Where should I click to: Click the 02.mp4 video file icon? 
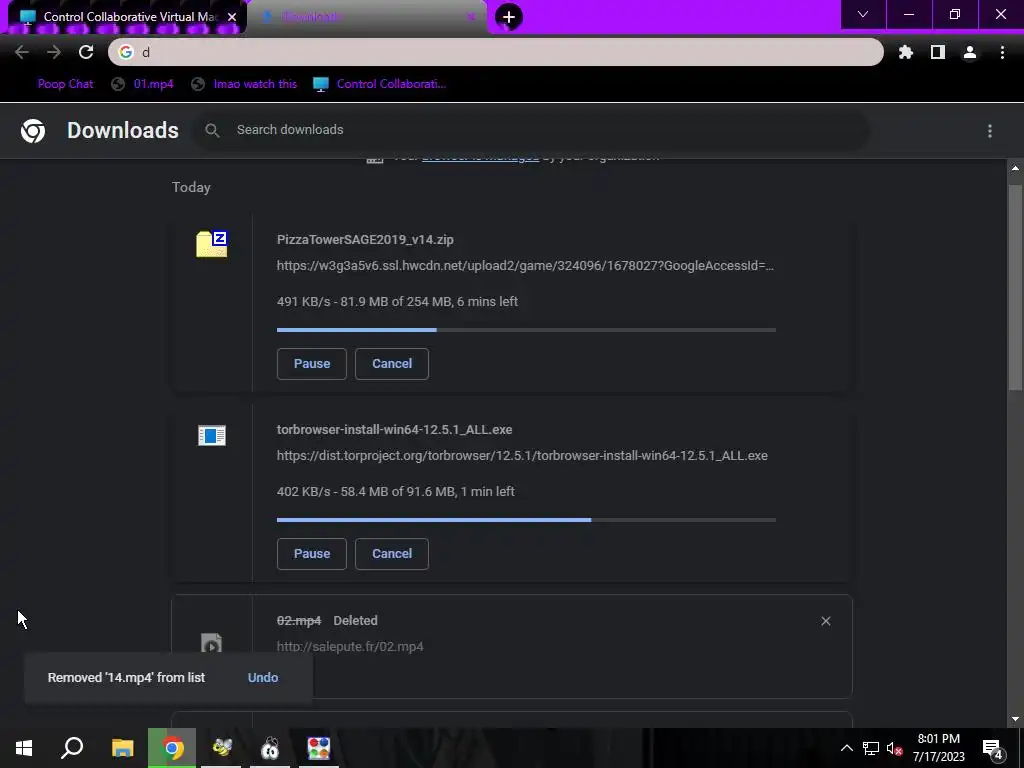pos(211,644)
